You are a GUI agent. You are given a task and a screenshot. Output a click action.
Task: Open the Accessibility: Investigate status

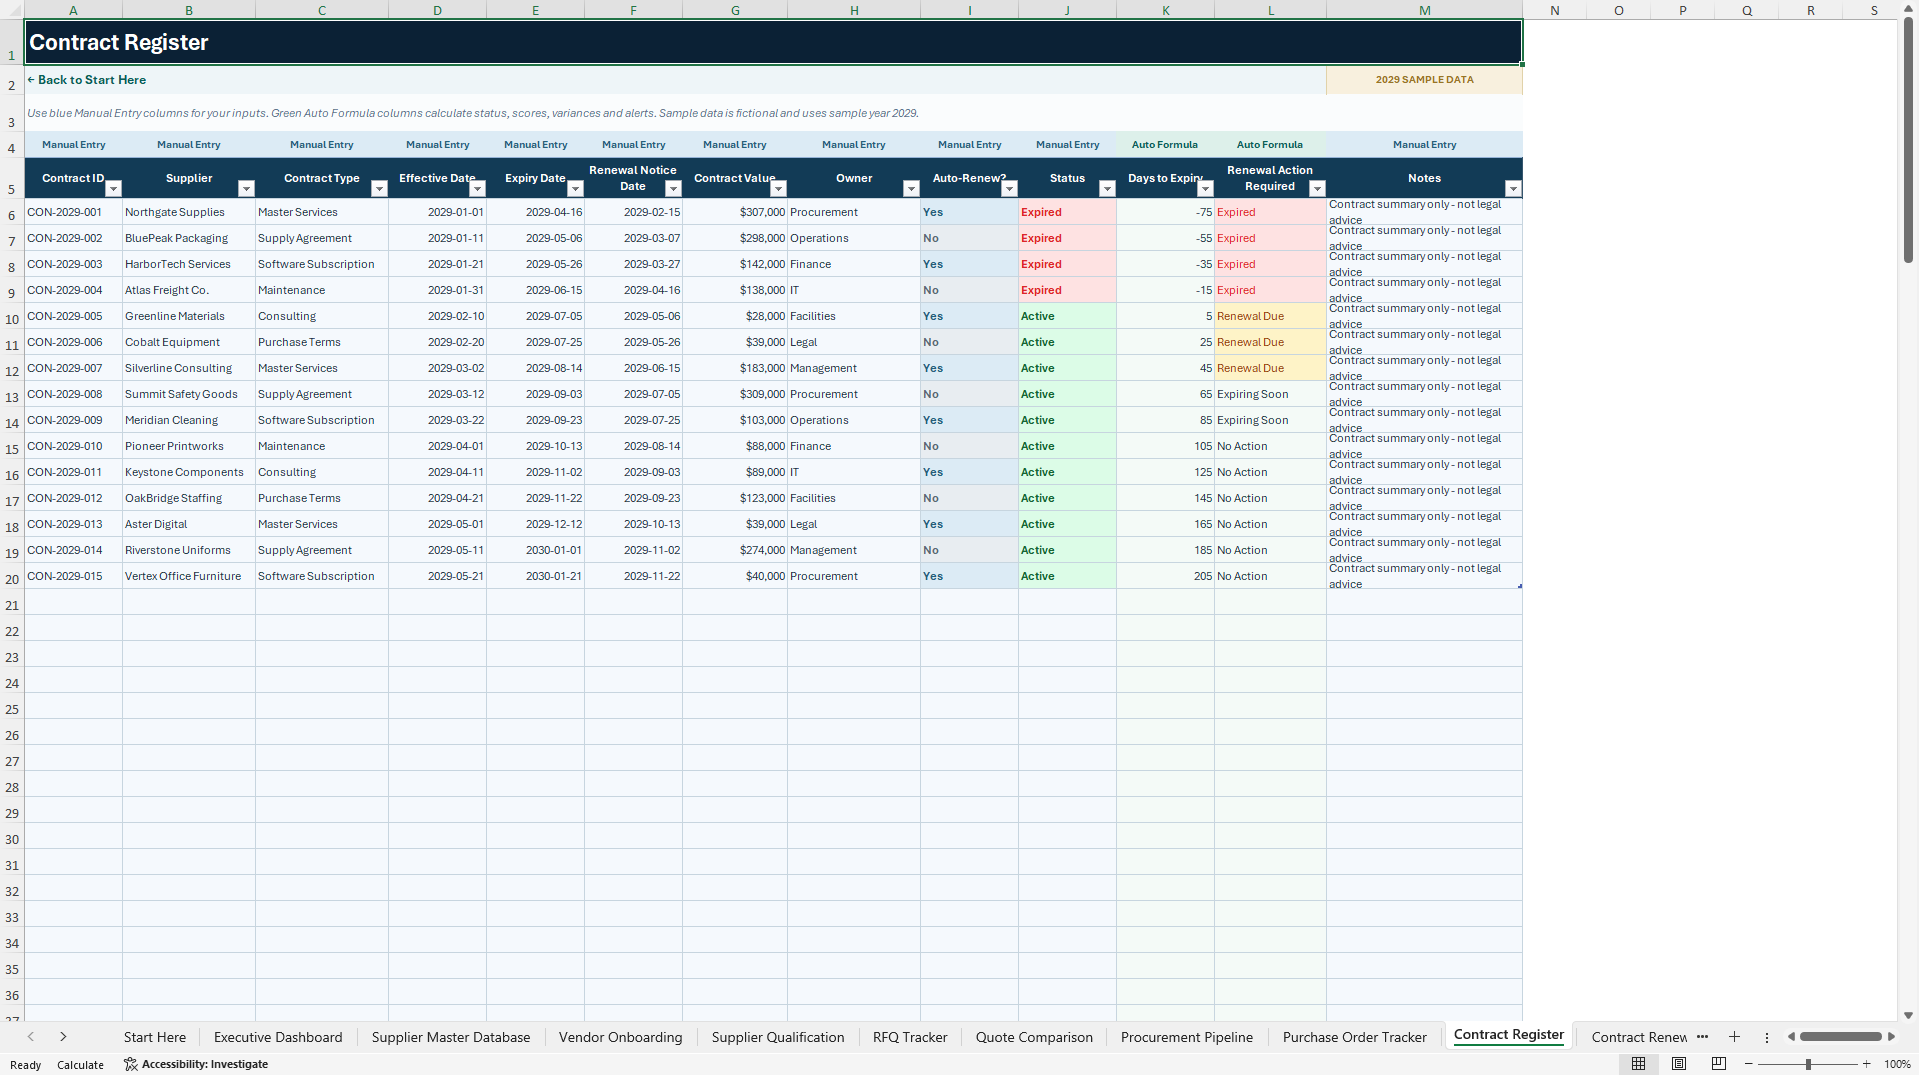click(196, 1064)
